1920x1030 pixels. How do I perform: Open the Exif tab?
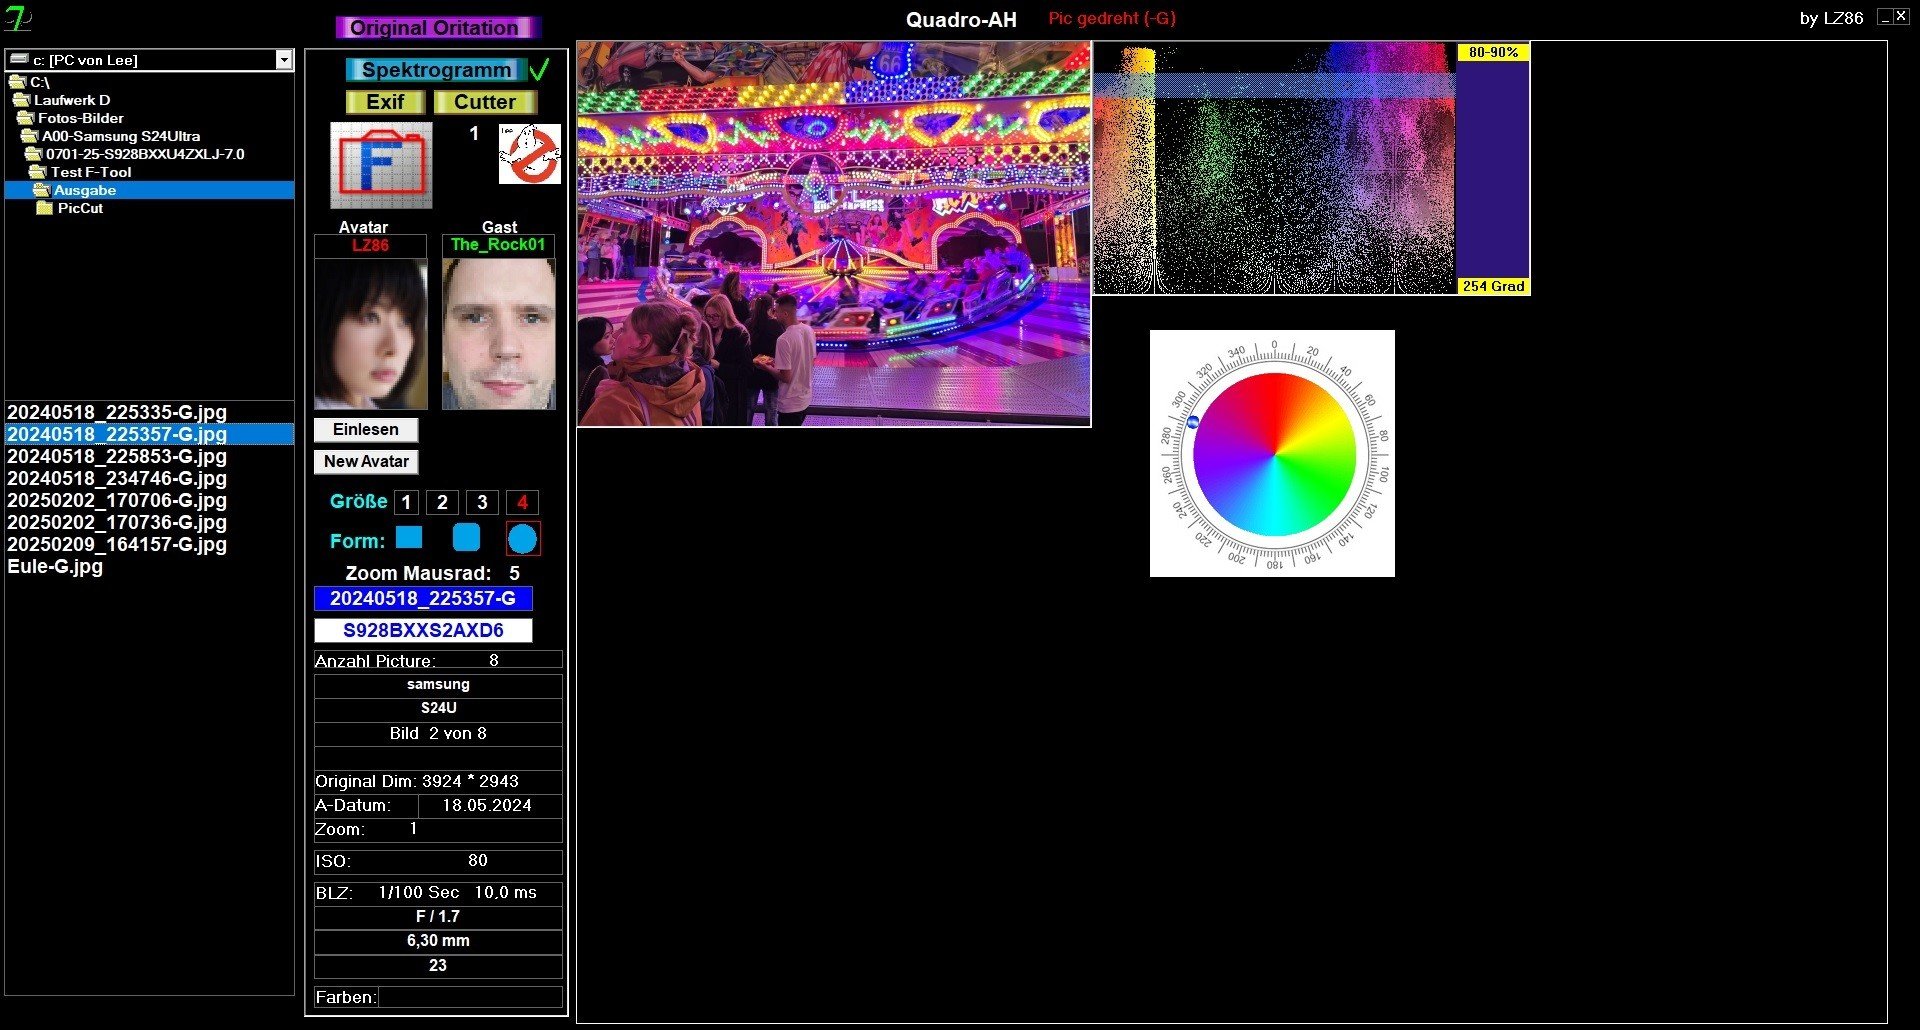coord(385,102)
